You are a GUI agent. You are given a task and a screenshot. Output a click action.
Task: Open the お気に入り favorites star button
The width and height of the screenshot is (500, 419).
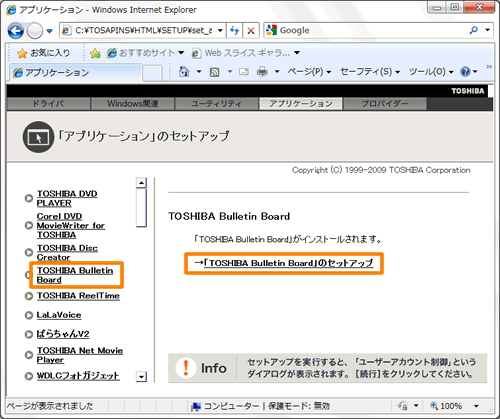click(43, 53)
